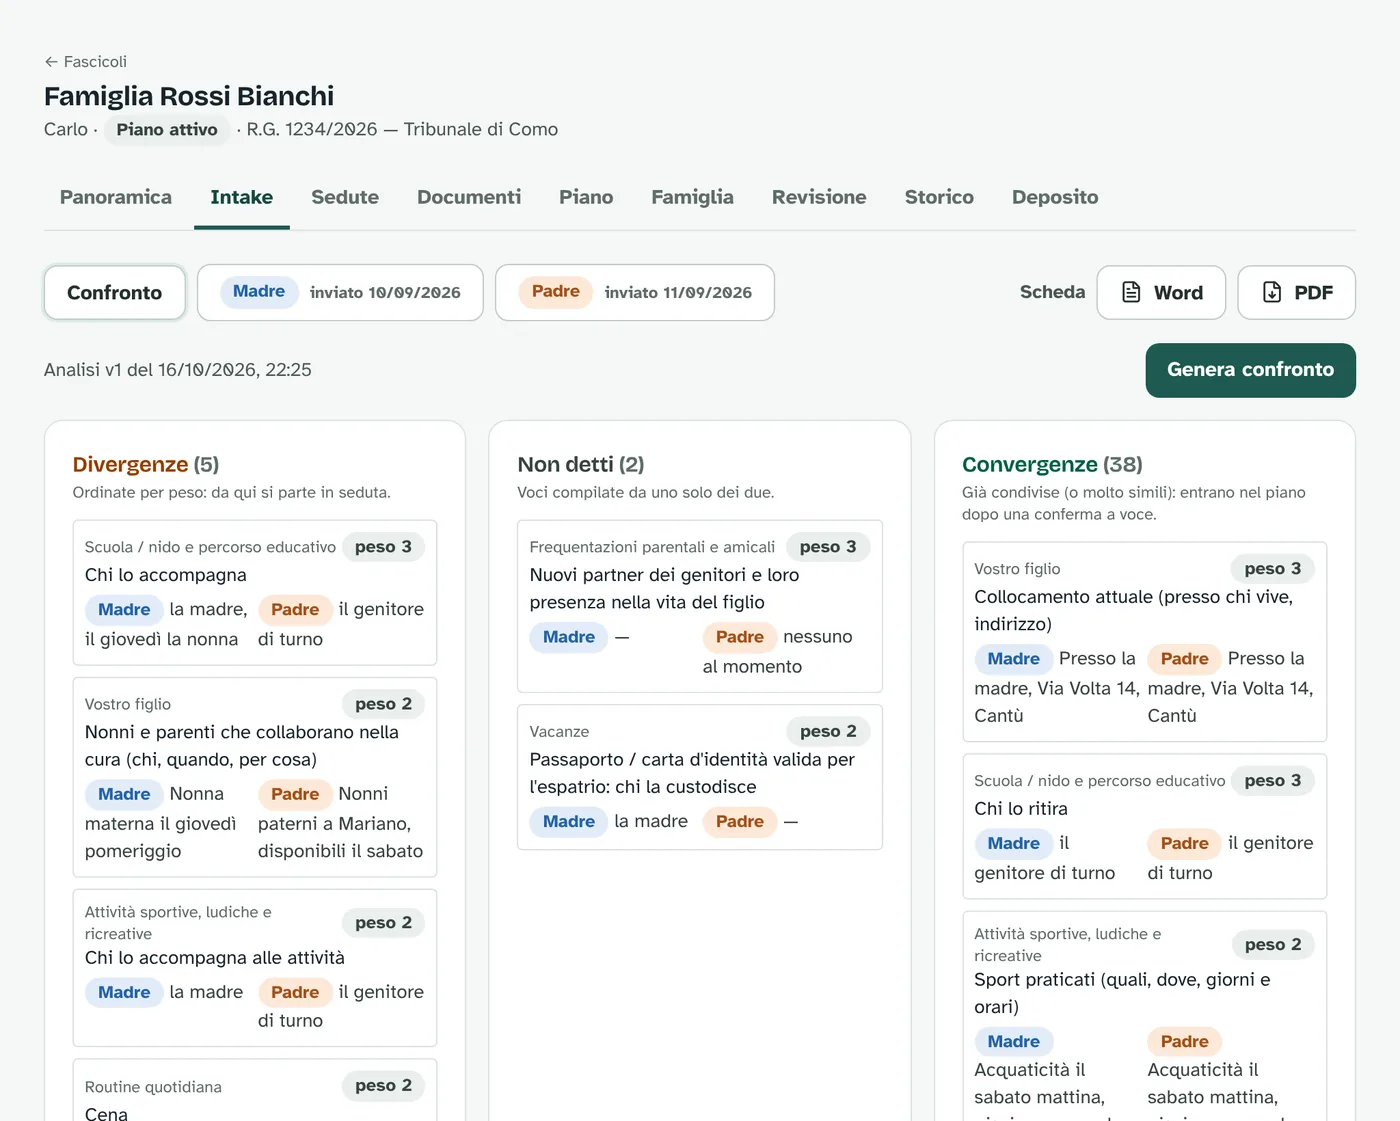Image resolution: width=1400 pixels, height=1121 pixels.
Task: Click the Word document icon
Action: coord(1131,292)
